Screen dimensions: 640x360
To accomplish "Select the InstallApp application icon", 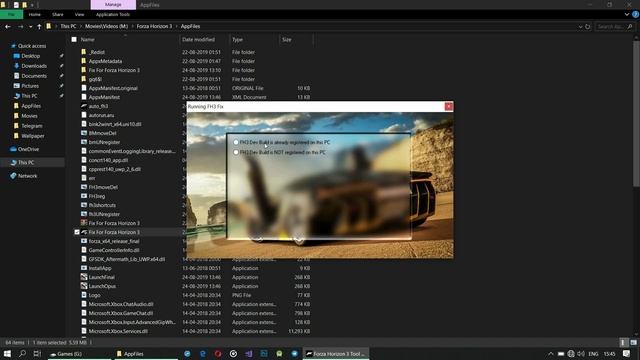I will click(84, 268).
